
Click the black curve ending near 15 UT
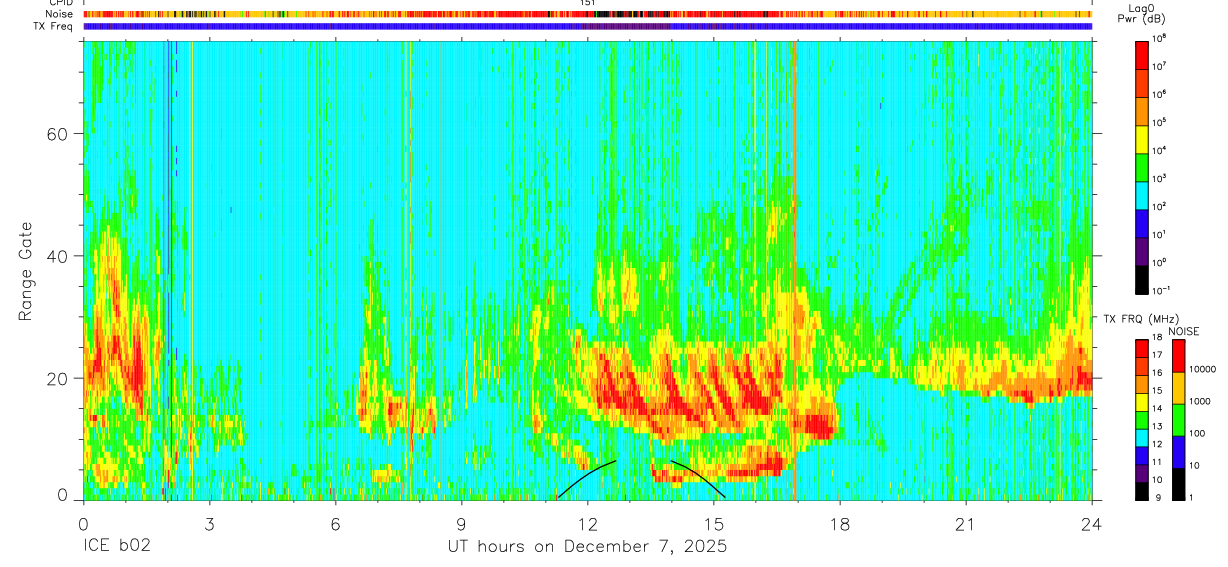pyautogui.click(x=698, y=477)
